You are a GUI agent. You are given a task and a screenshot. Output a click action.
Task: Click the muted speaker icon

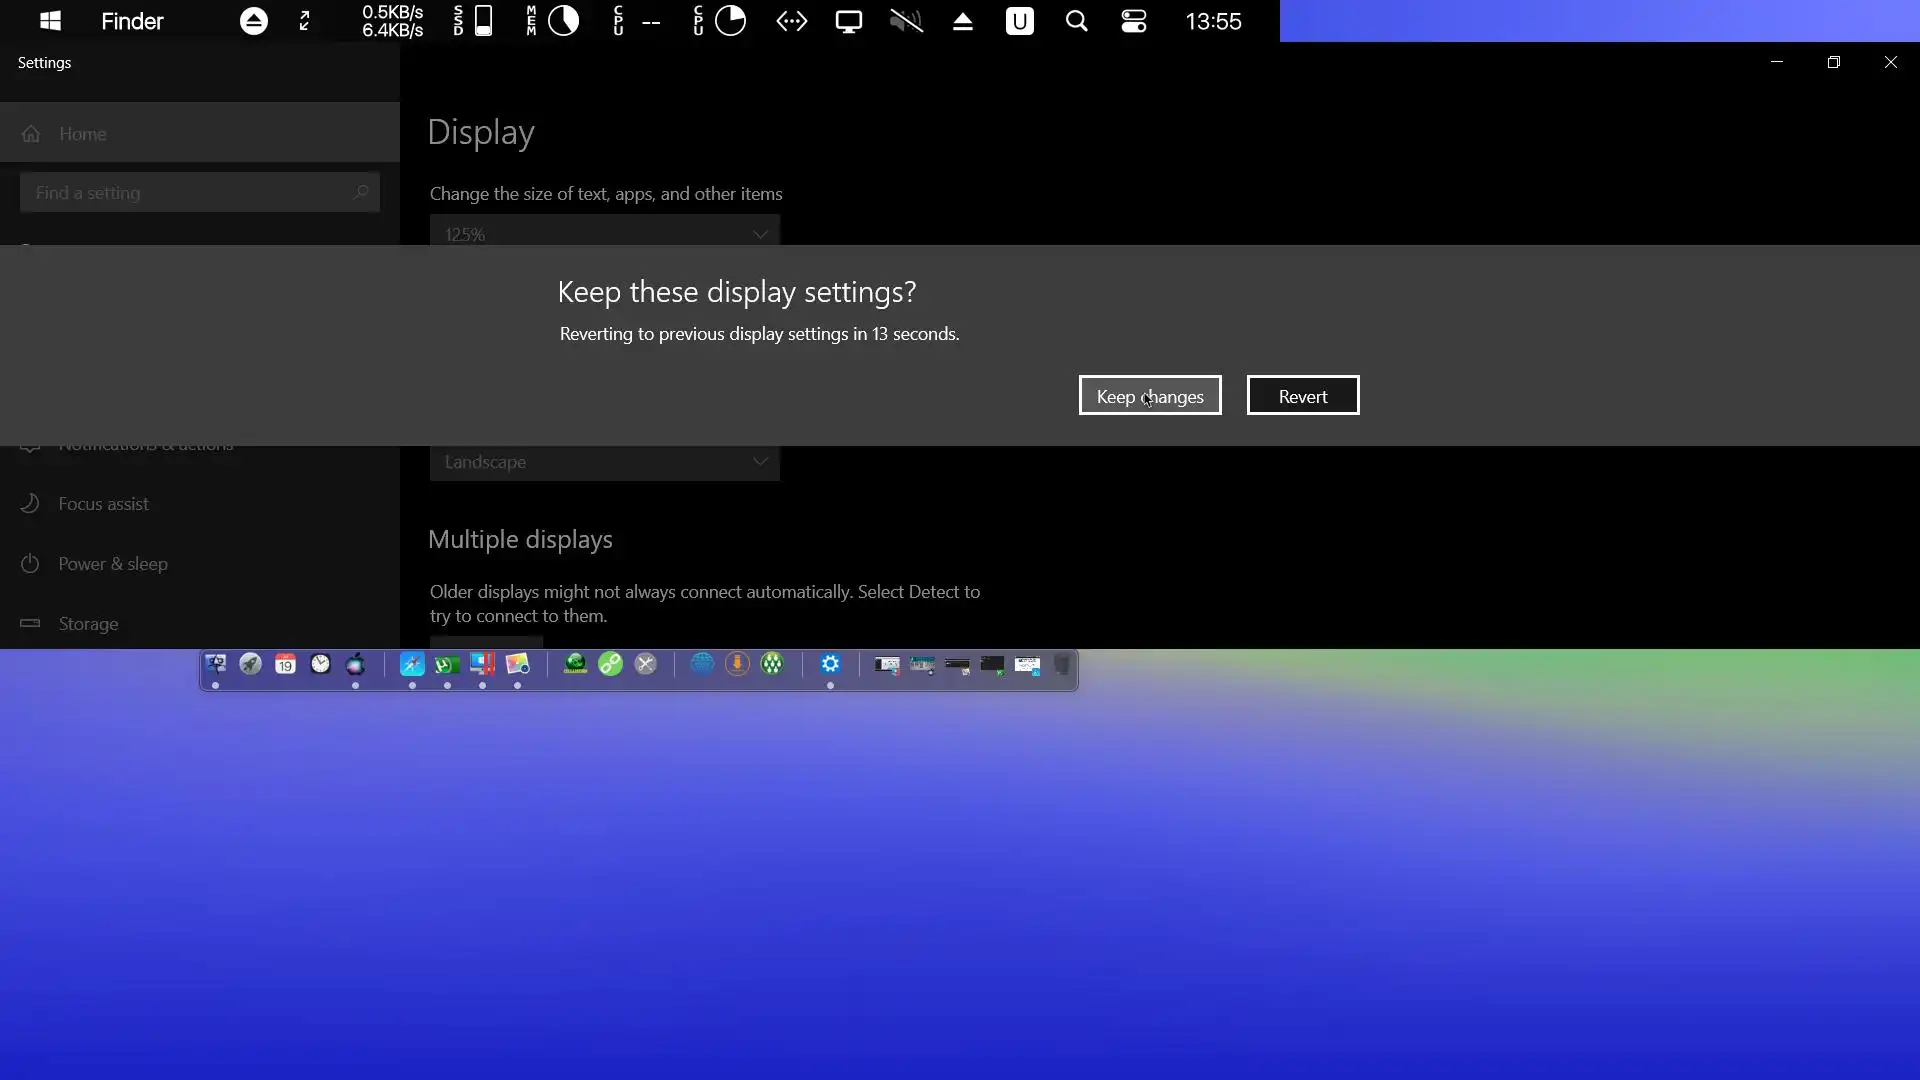[906, 21]
